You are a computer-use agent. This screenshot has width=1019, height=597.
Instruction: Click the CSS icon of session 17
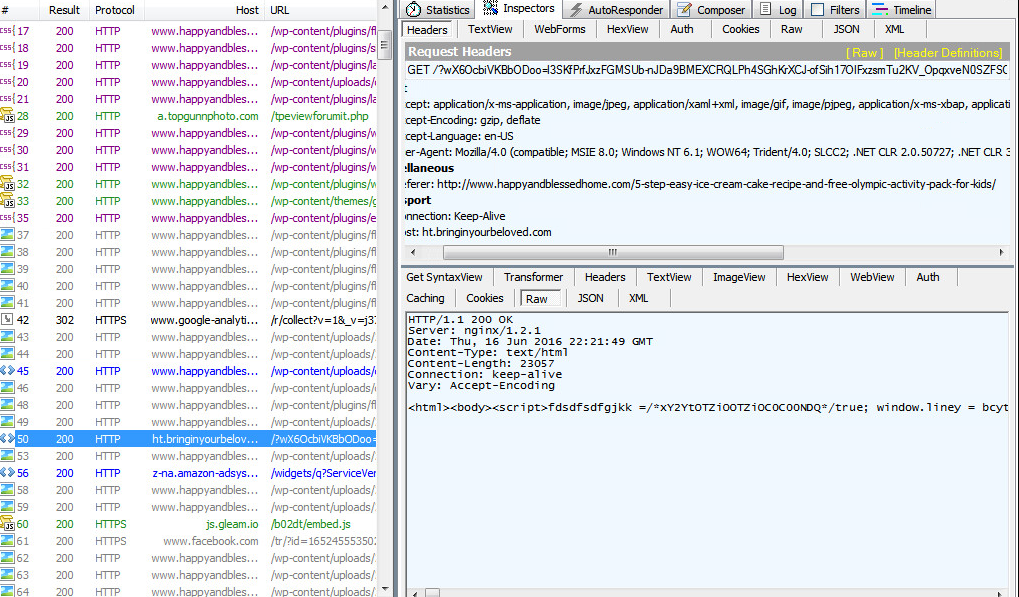click(x=6, y=31)
